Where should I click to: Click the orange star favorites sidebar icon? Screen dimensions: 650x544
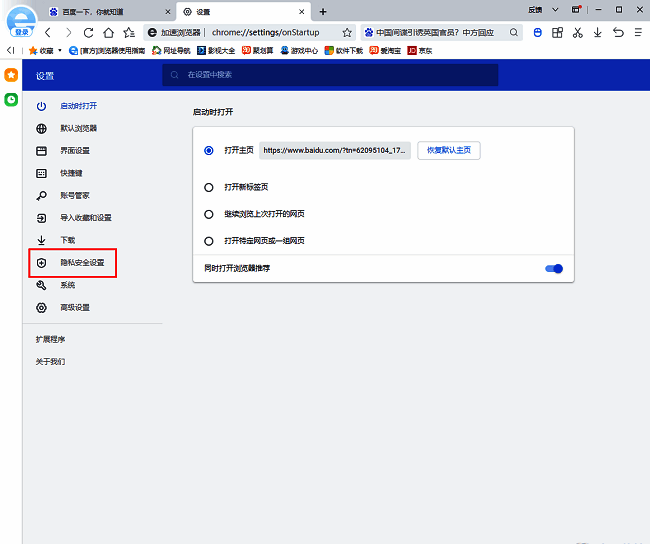point(11,76)
